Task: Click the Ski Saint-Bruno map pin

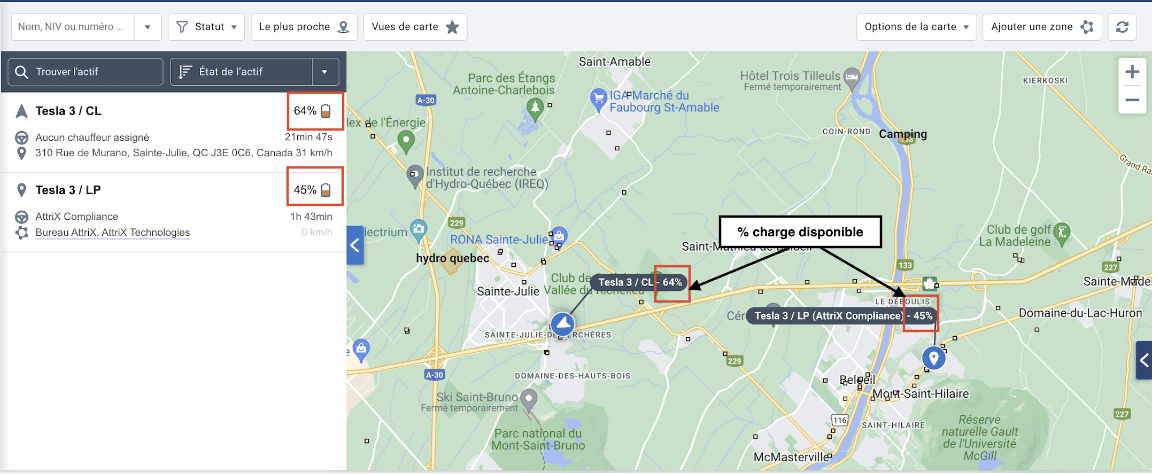Action: click(527, 400)
